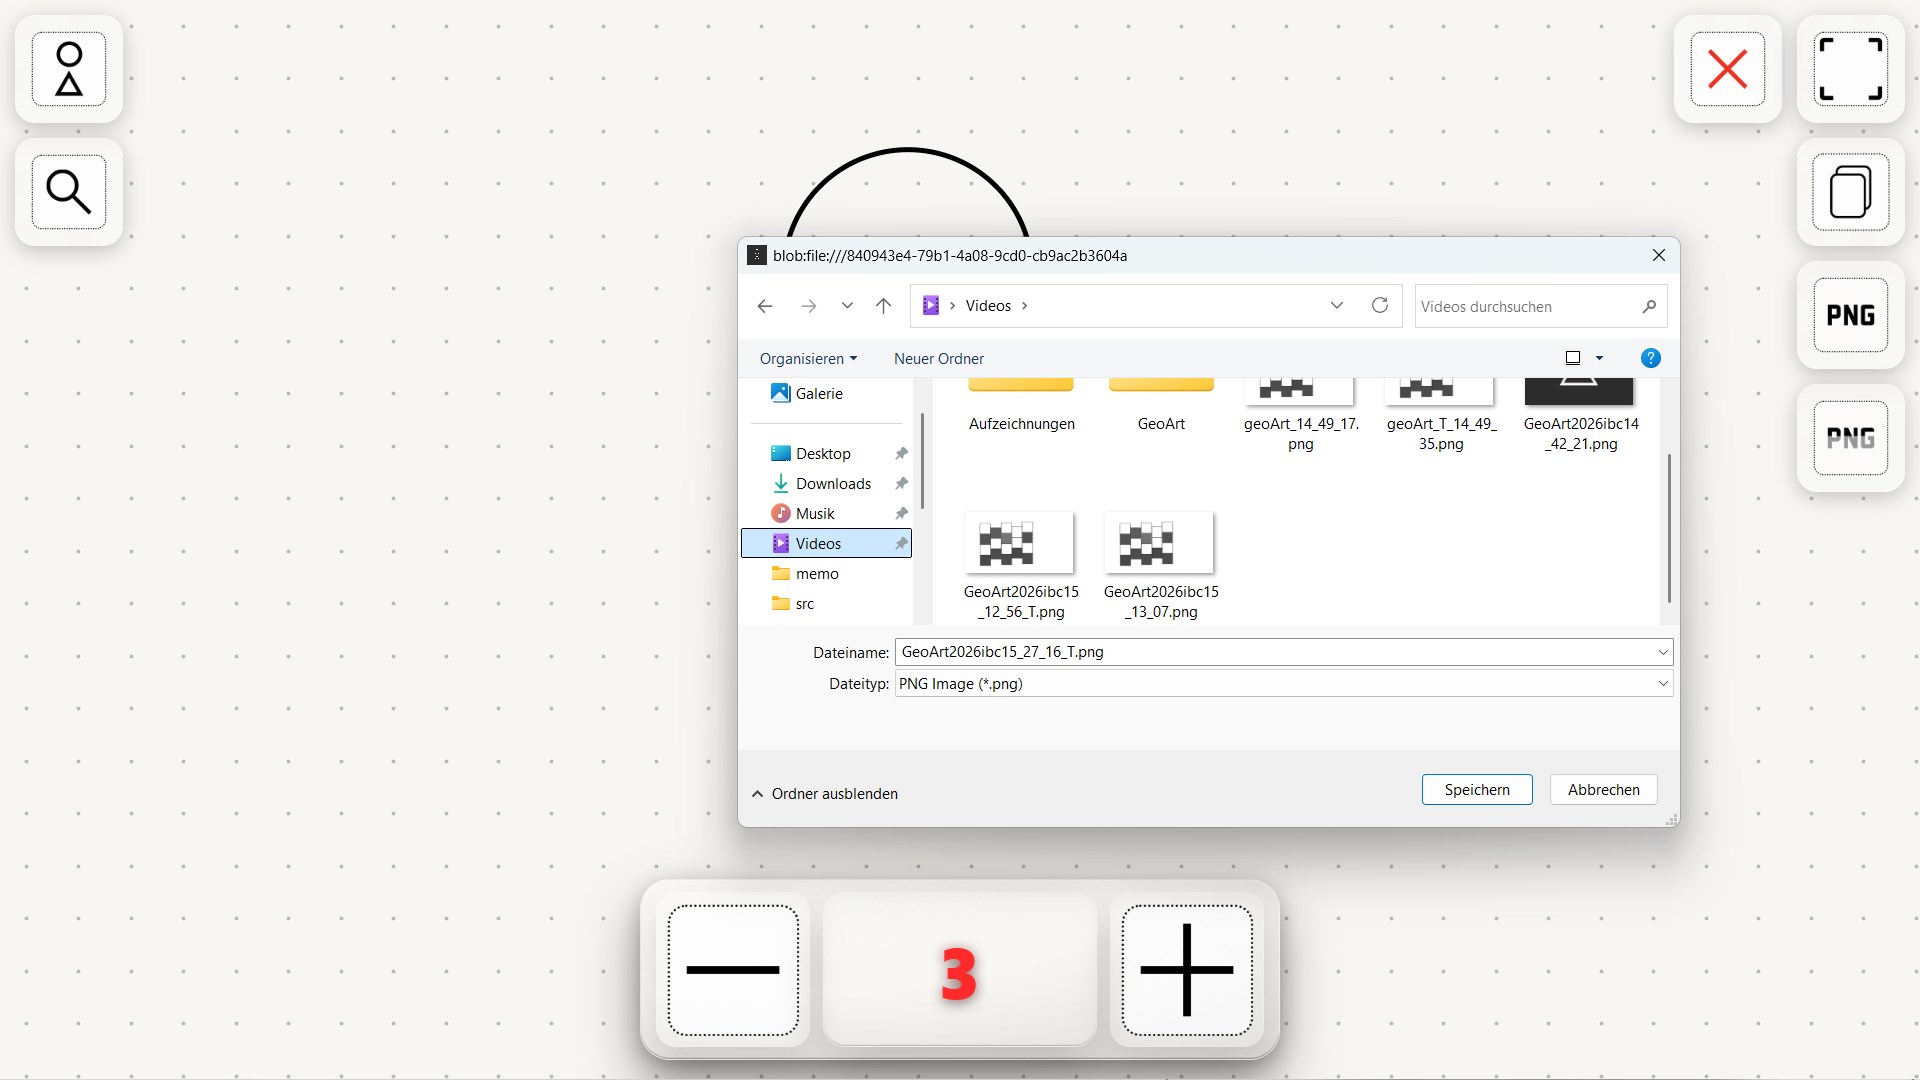Viewport: 1920px width, 1080px height.
Task: Collapse folders with Ordner ausblenden
Action: (825, 794)
